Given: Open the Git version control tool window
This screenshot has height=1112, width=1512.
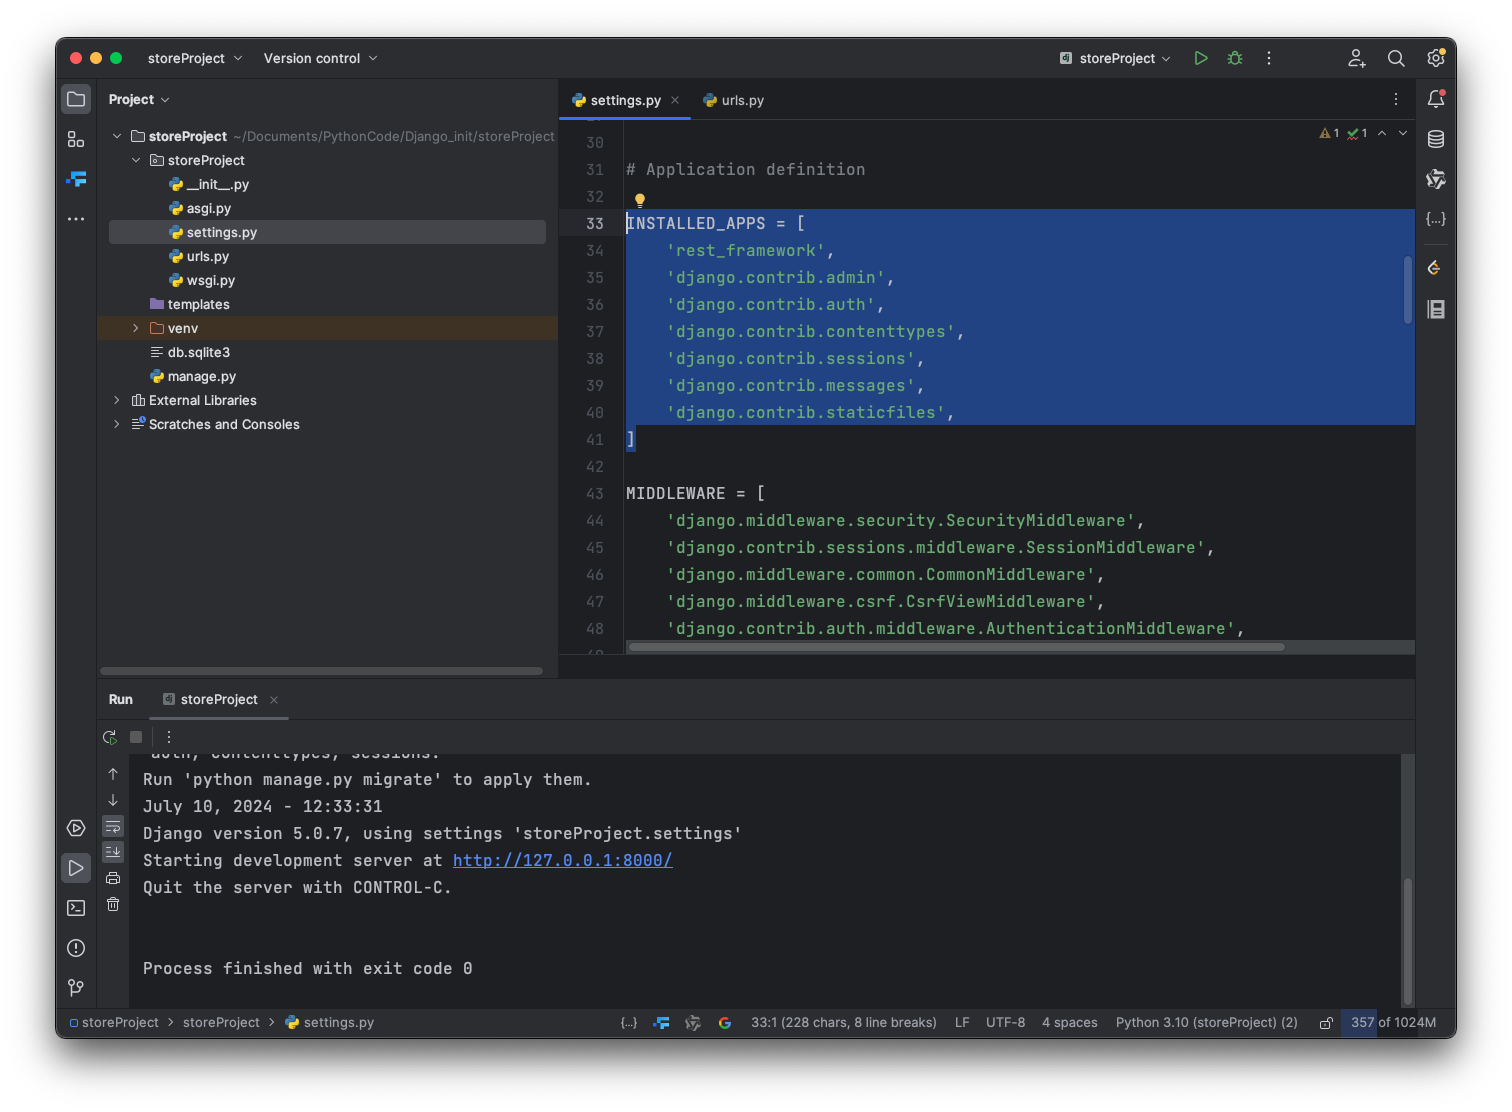Looking at the screenshot, I should point(76,988).
